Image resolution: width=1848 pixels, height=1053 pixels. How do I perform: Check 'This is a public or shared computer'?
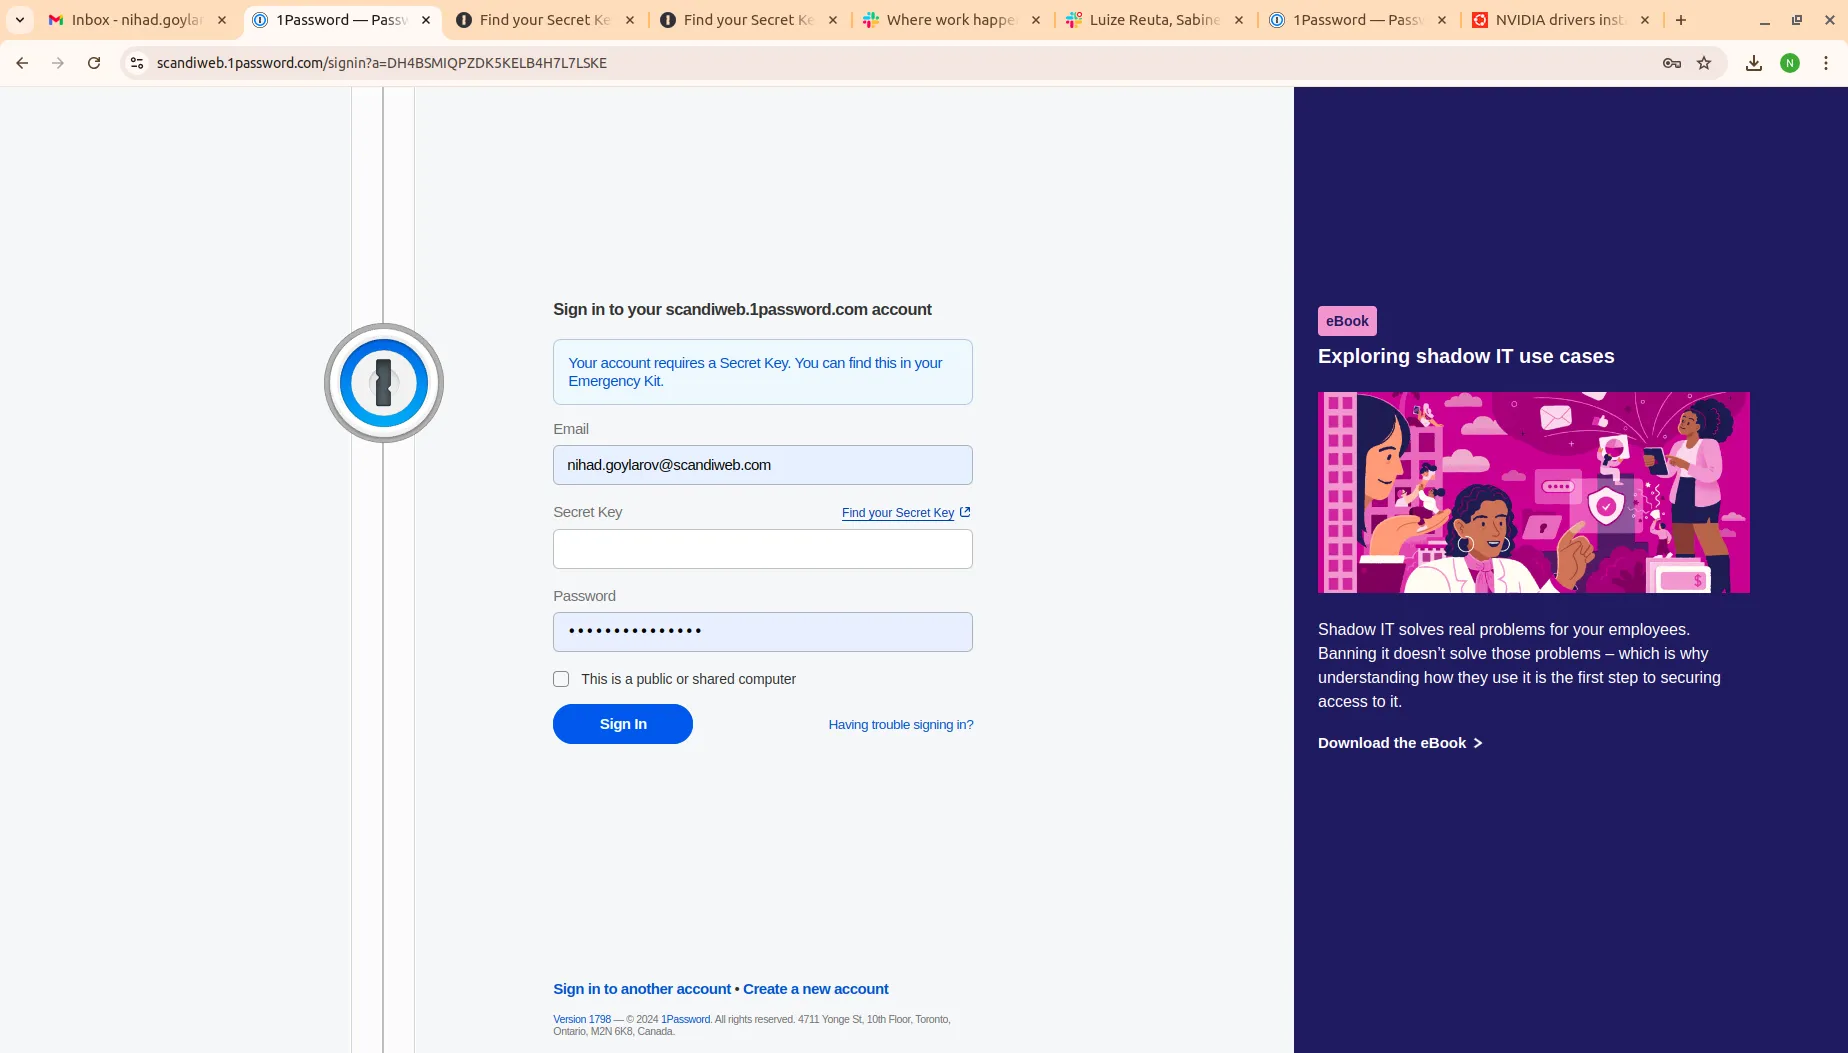click(x=561, y=679)
